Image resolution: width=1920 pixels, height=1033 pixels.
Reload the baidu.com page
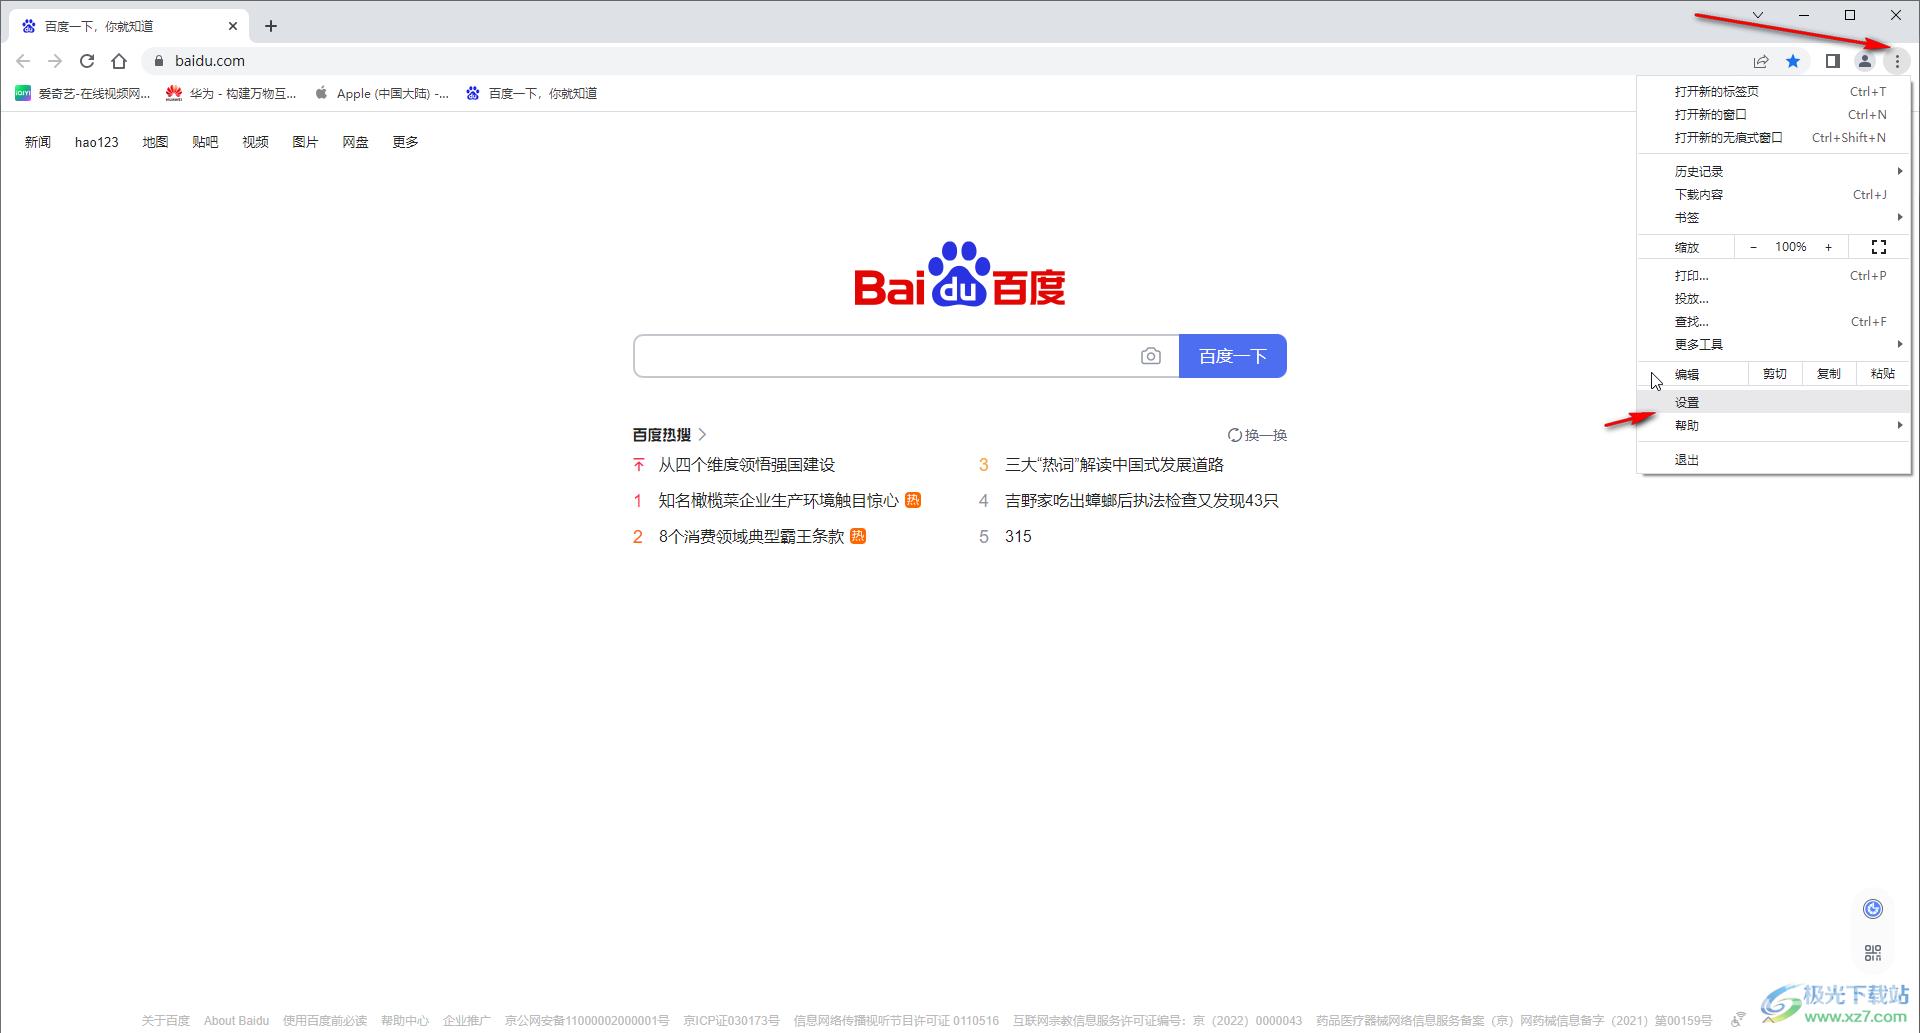point(87,61)
